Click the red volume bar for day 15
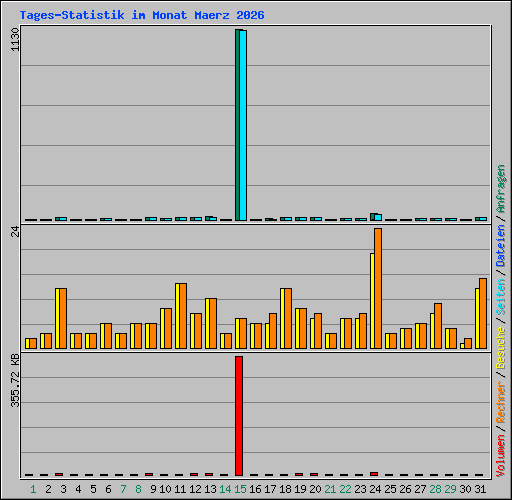 pyautogui.click(x=239, y=416)
